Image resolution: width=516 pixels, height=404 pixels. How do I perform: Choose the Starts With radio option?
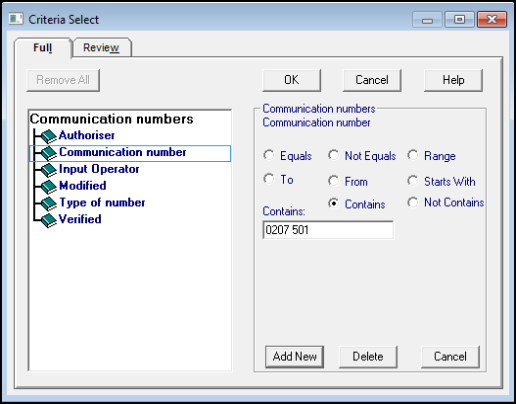coord(413,181)
